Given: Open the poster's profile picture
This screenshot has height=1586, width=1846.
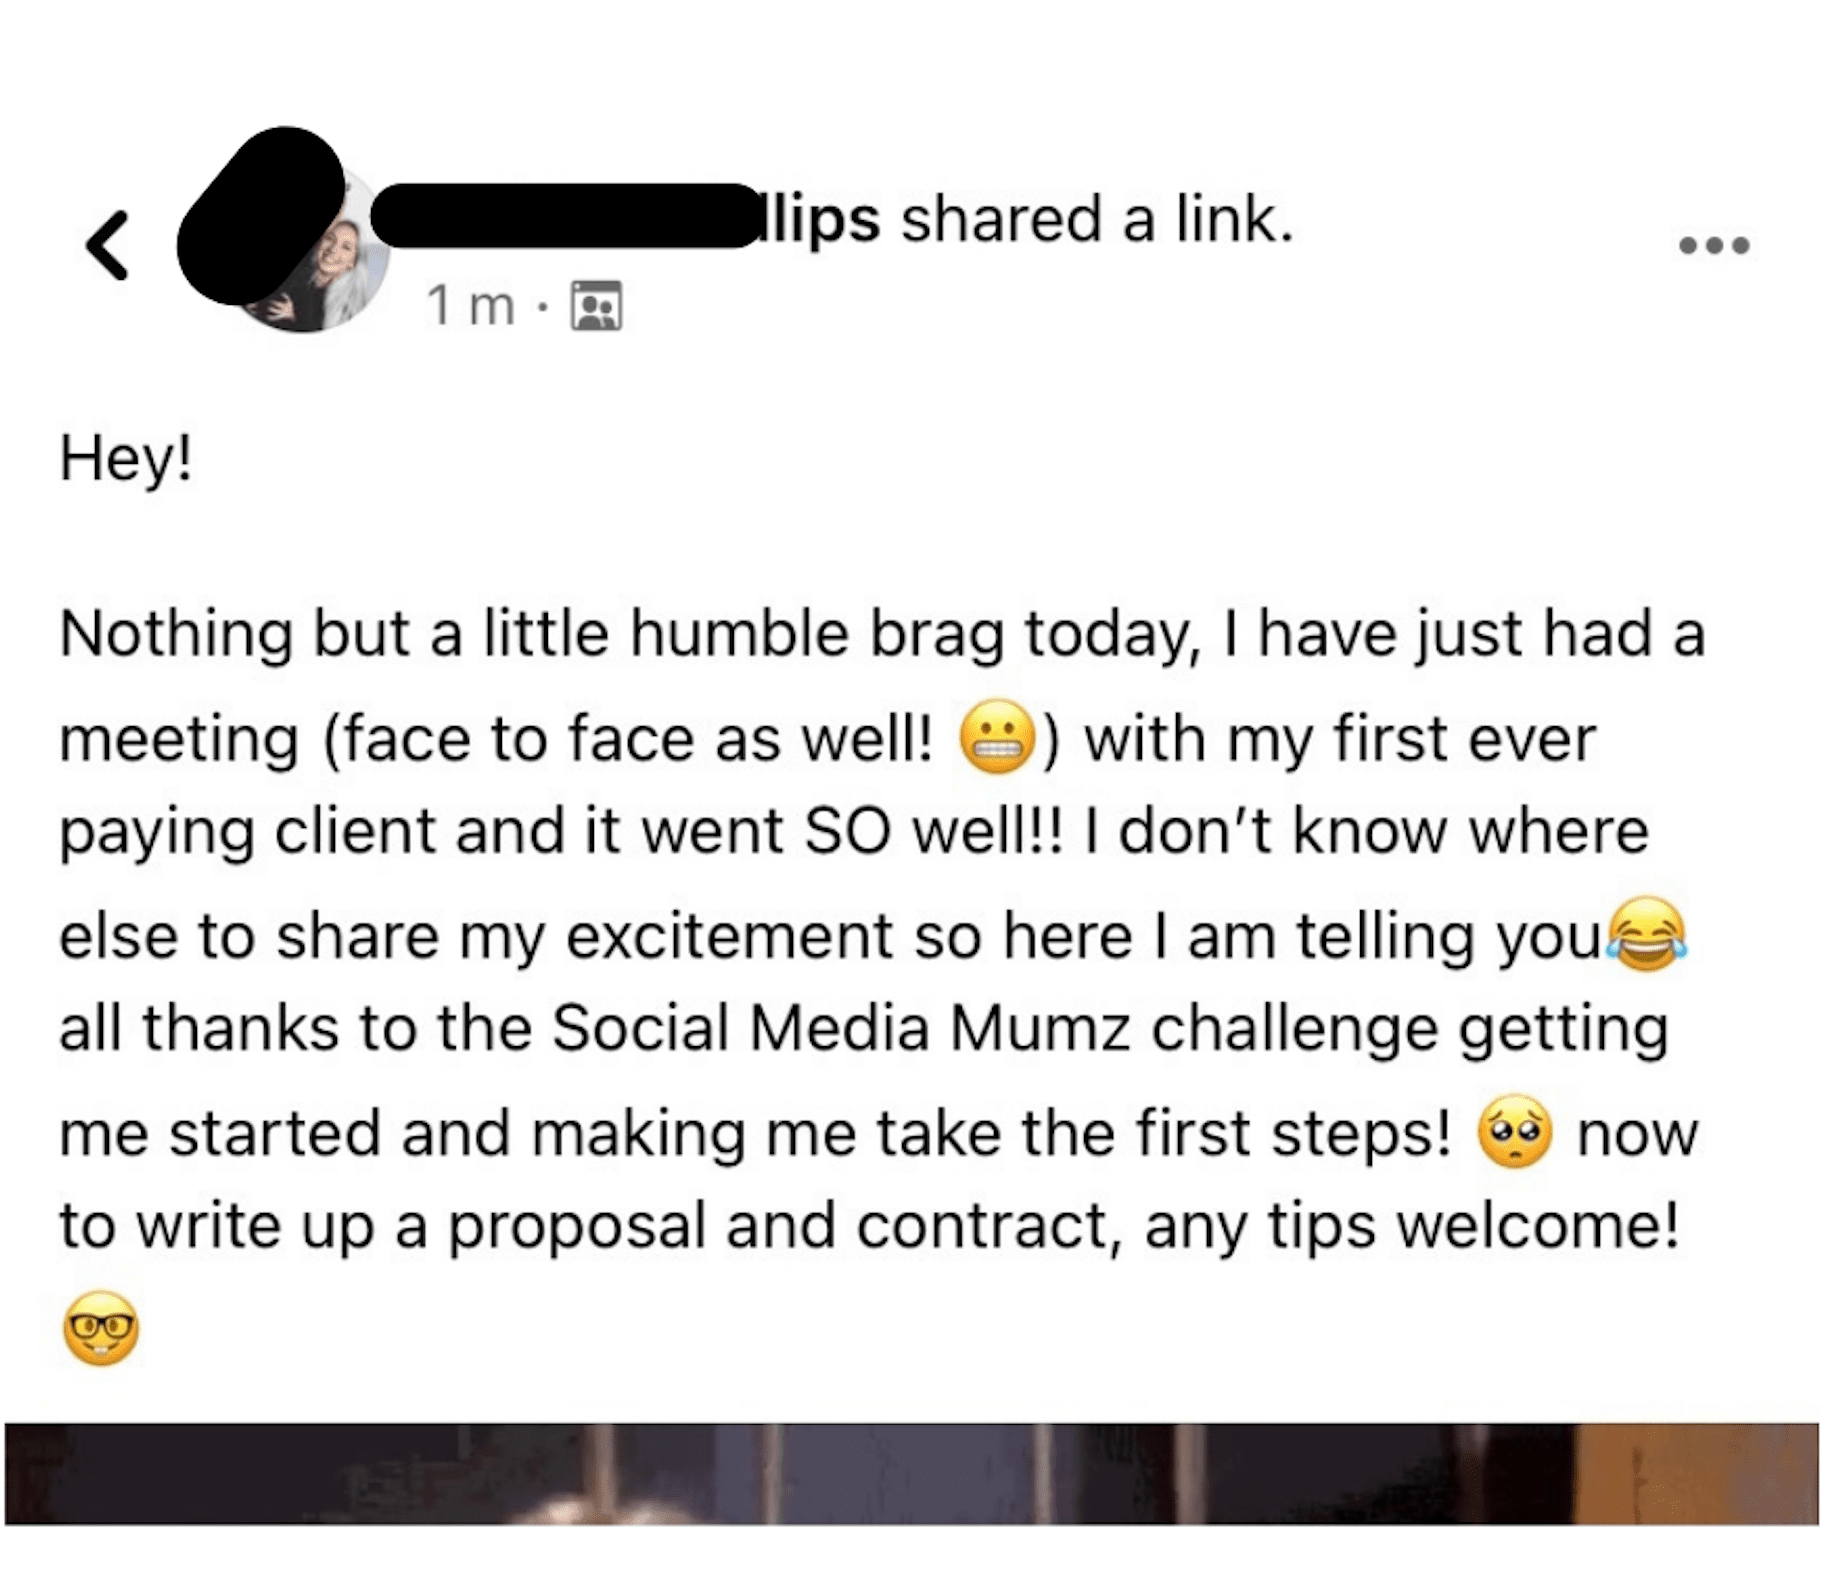Looking at the screenshot, I should (x=300, y=248).
